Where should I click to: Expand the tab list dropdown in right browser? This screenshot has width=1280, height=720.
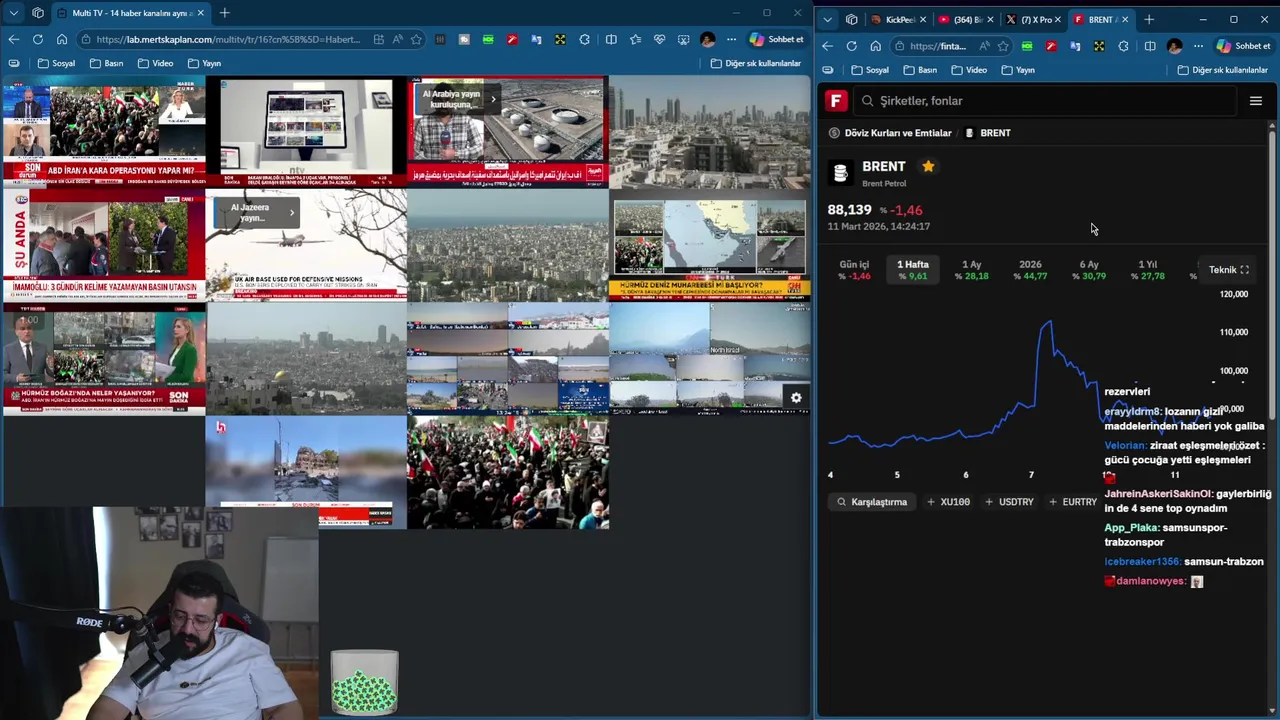coord(827,19)
